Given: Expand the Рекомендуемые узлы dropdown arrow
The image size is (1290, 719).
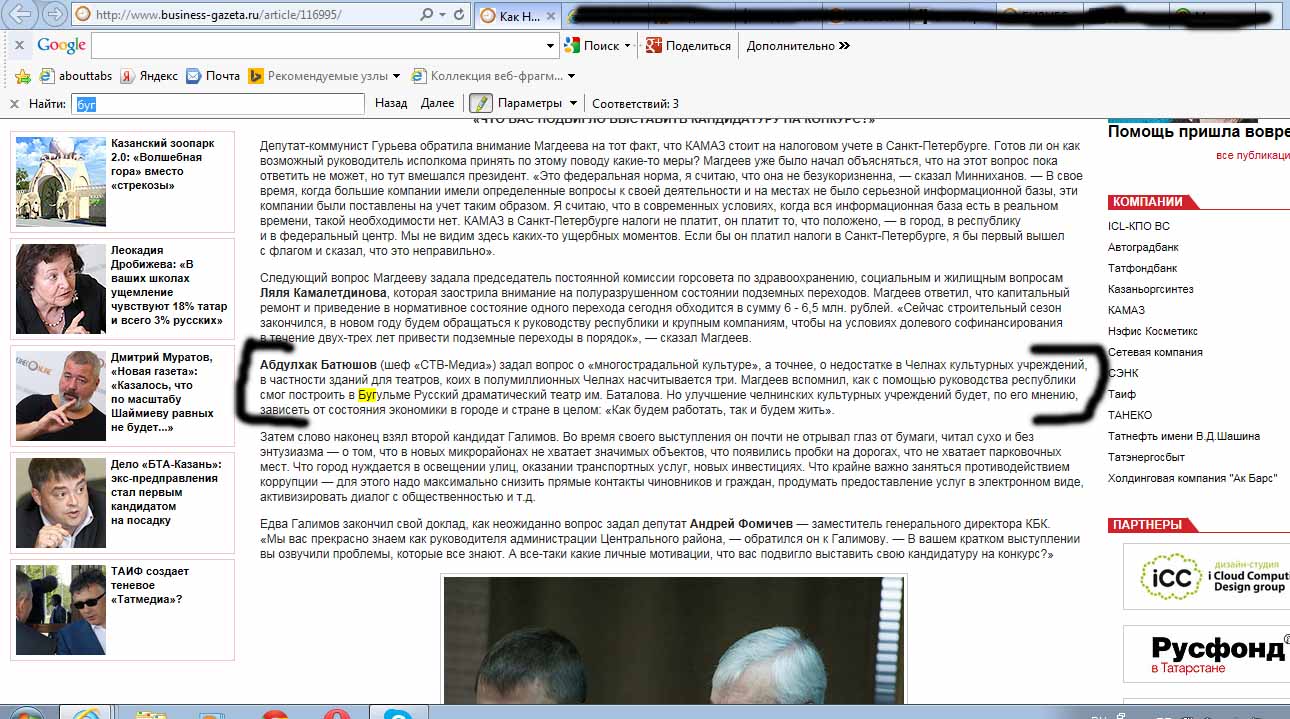Looking at the screenshot, I should pos(396,76).
